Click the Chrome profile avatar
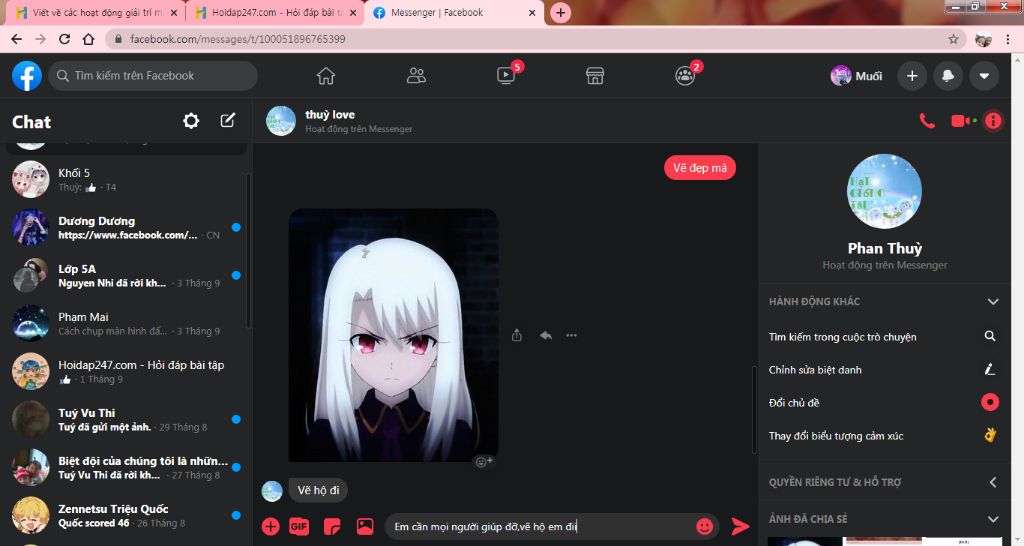Viewport: 1024px width, 546px height. pos(983,39)
